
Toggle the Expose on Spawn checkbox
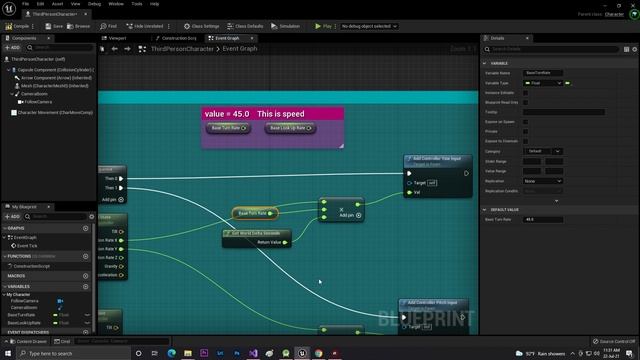(526, 122)
